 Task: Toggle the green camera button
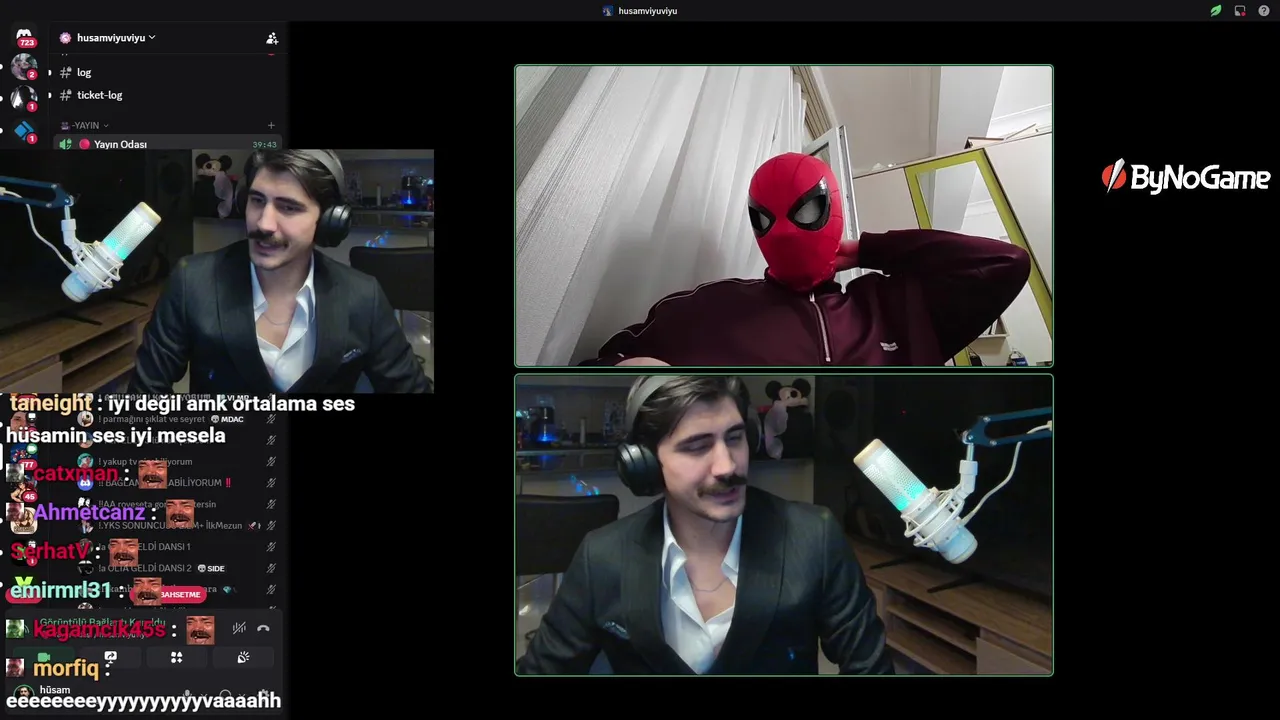coord(44,657)
